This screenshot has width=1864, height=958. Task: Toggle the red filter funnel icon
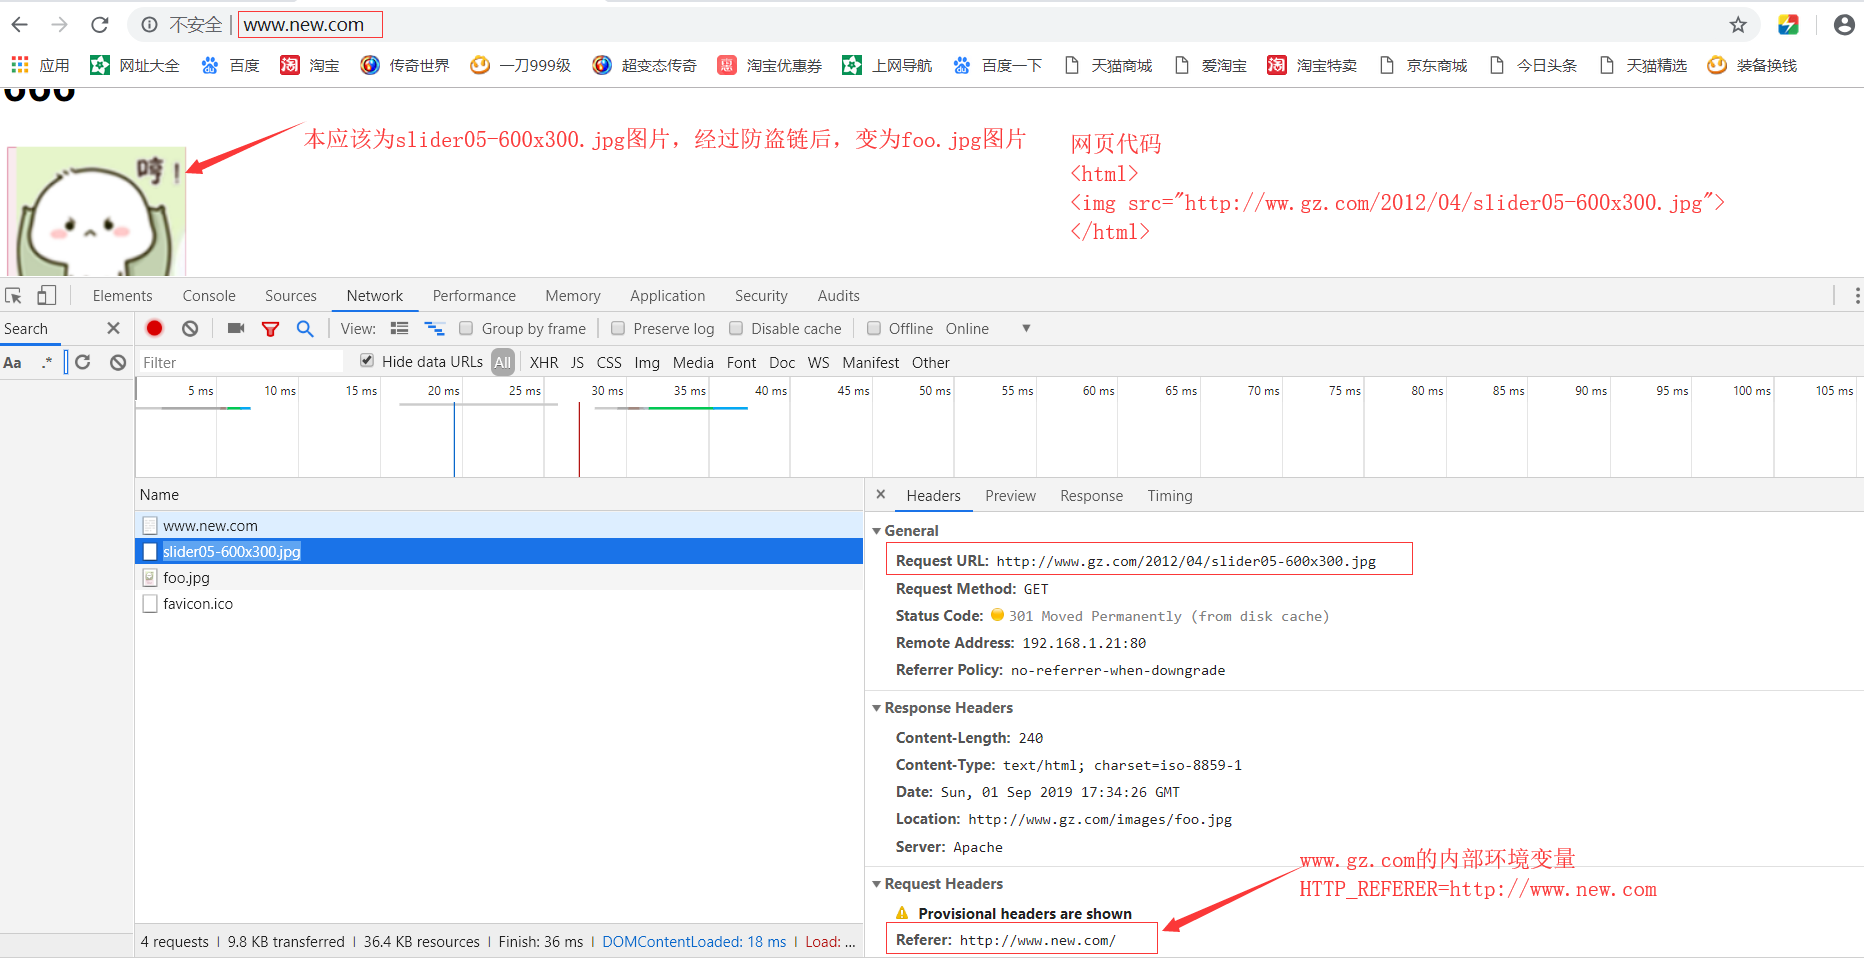coord(270,328)
